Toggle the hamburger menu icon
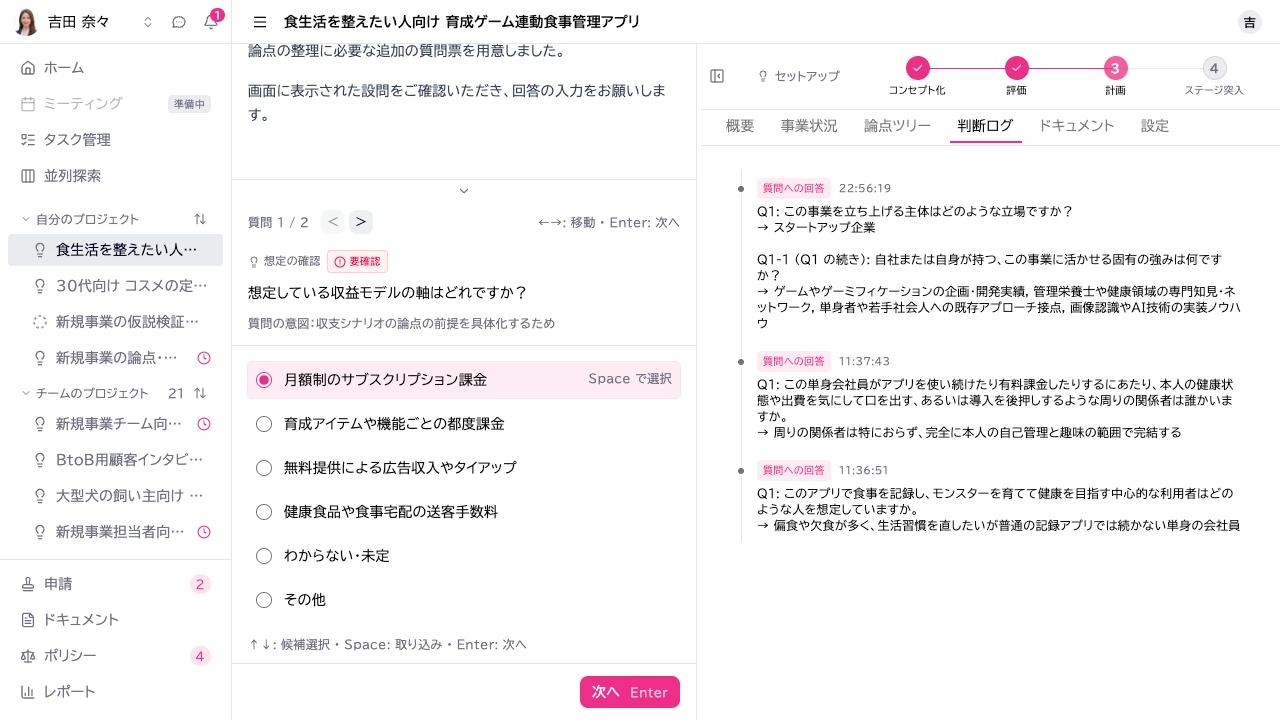The height and width of the screenshot is (720, 1280). click(x=260, y=22)
